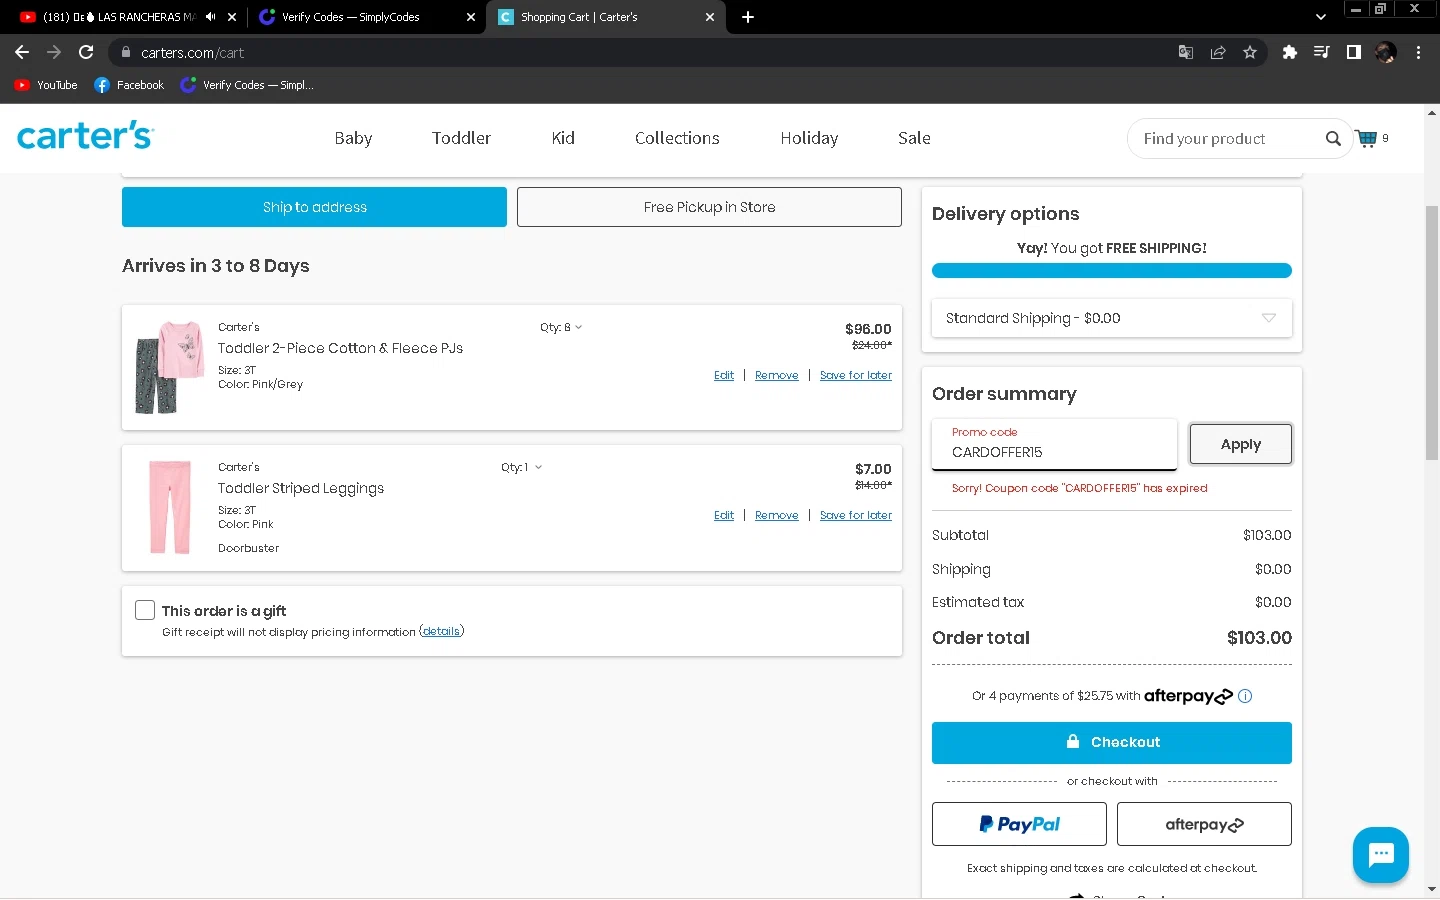The image size is (1440, 900).
Task: Close the Verify Codes tab
Action: click(x=471, y=17)
